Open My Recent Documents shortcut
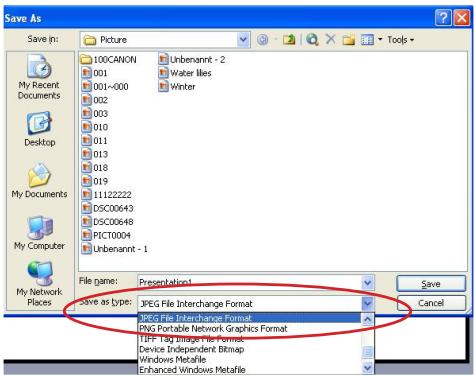The height and width of the screenshot is (376, 475). pos(39,77)
